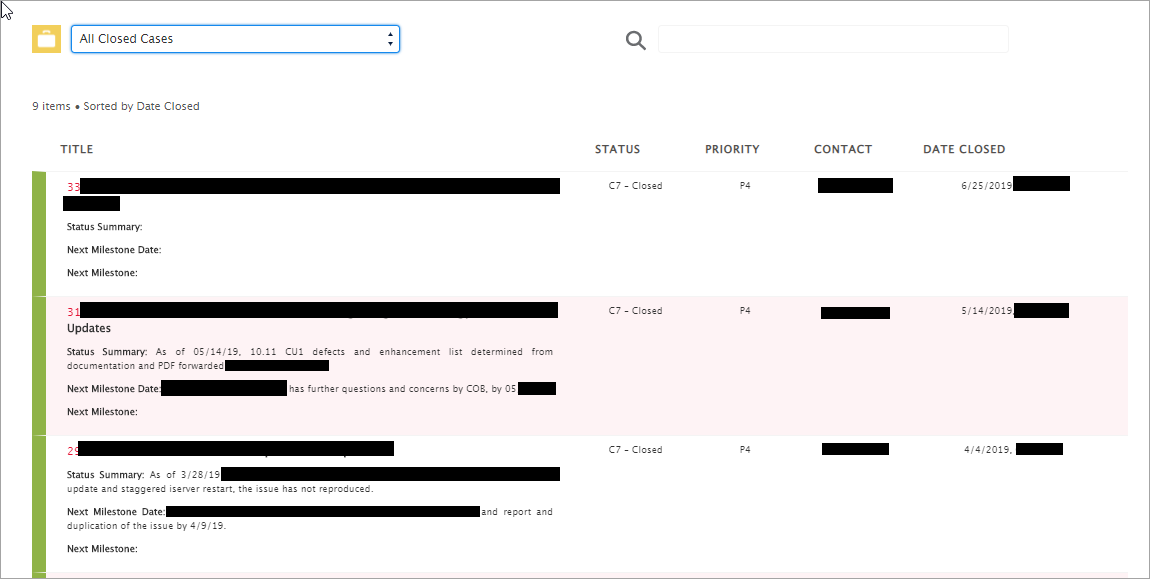Viewport: 1150px width, 579px height.
Task: Sort cases by the DATE CLOSED column header
Action: click(964, 148)
